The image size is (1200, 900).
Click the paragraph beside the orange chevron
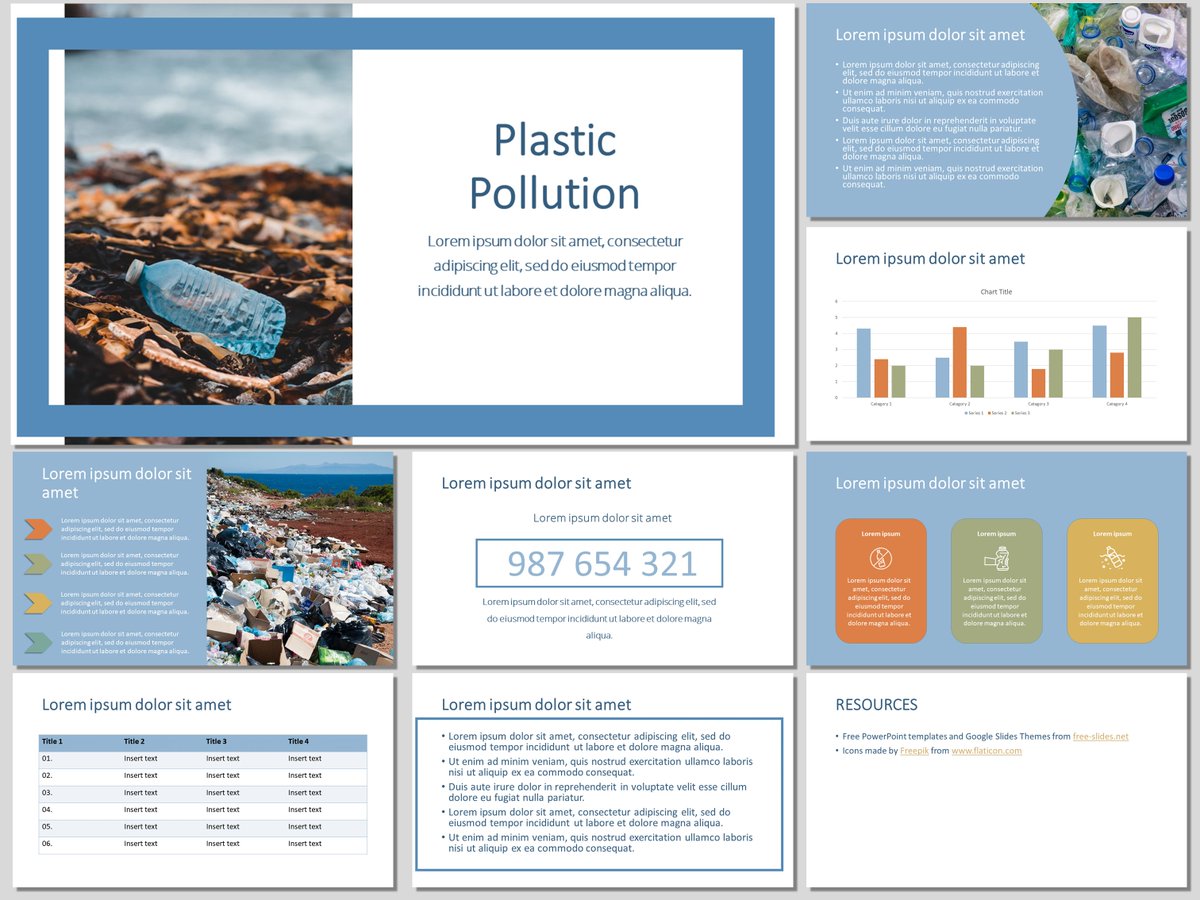125,529
